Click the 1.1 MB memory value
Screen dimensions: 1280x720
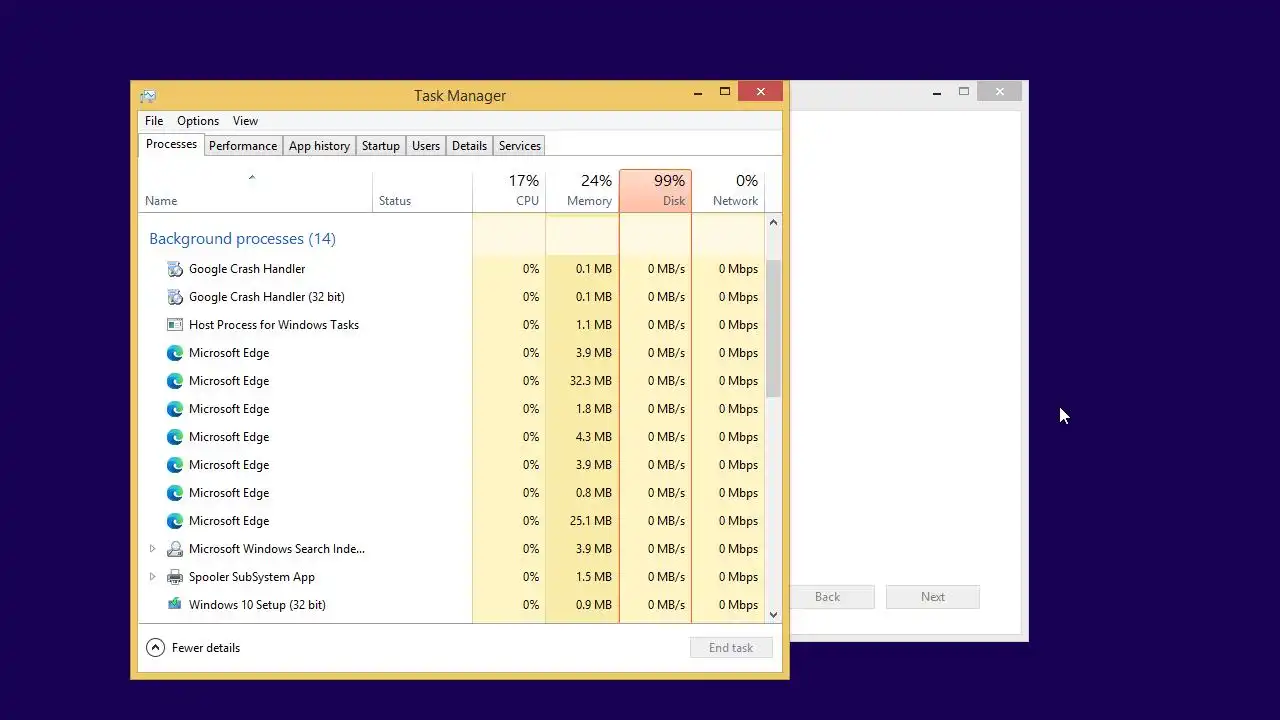(x=594, y=325)
